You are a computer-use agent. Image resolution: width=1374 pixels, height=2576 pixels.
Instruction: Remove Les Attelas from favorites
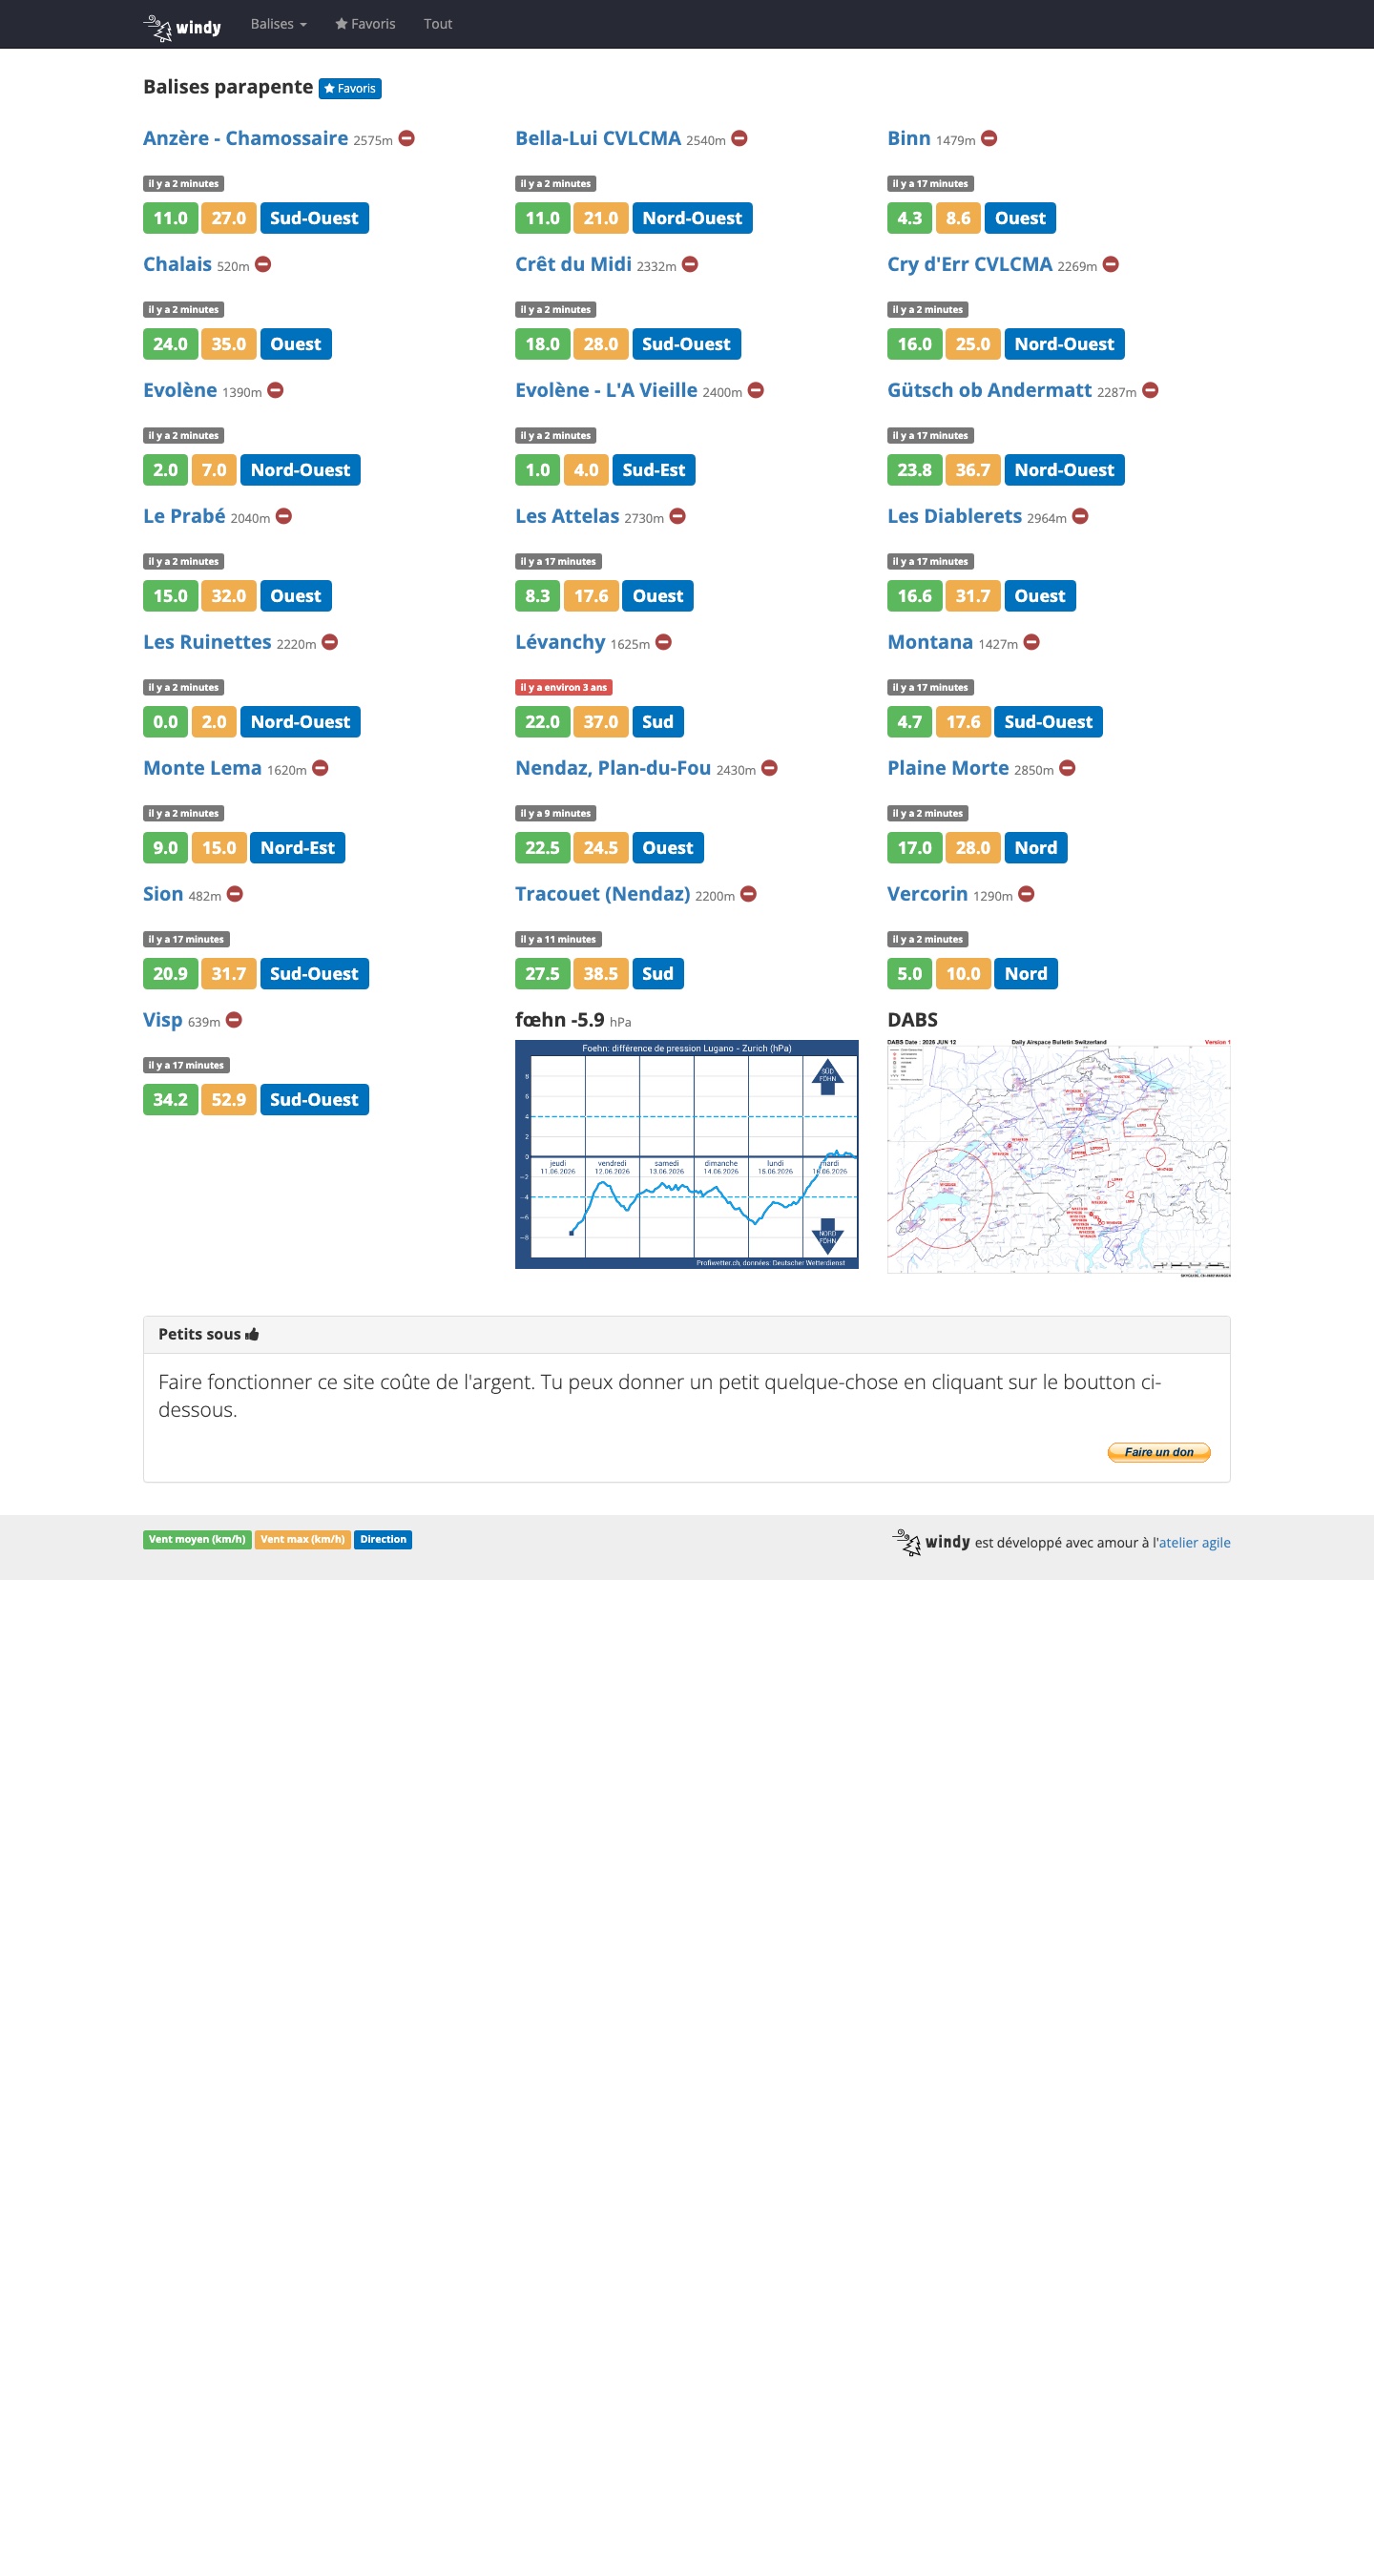click(x=678, y=517)
